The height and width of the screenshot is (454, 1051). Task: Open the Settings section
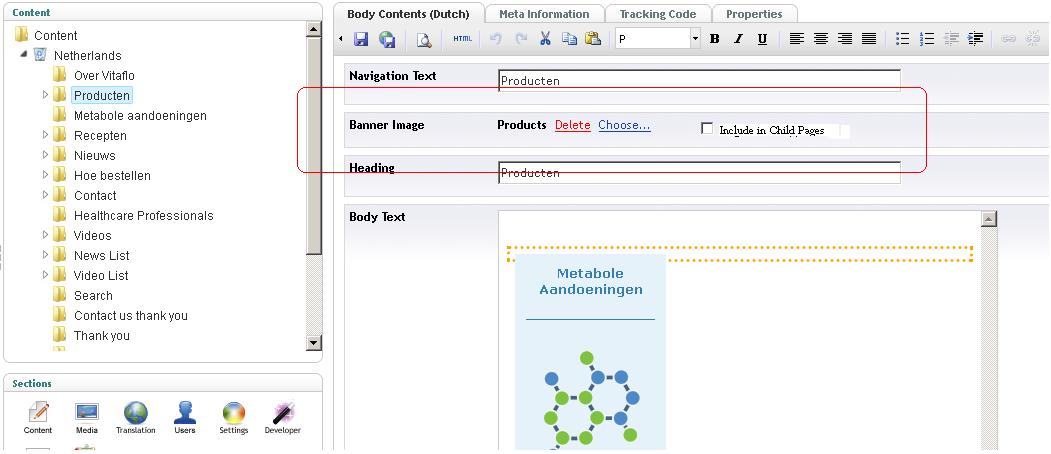(x=233, y=417)
